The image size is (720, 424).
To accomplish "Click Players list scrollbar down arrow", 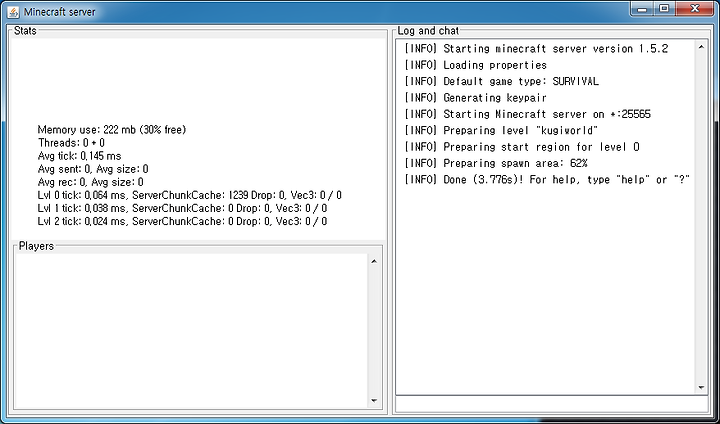I will point(374,401).
